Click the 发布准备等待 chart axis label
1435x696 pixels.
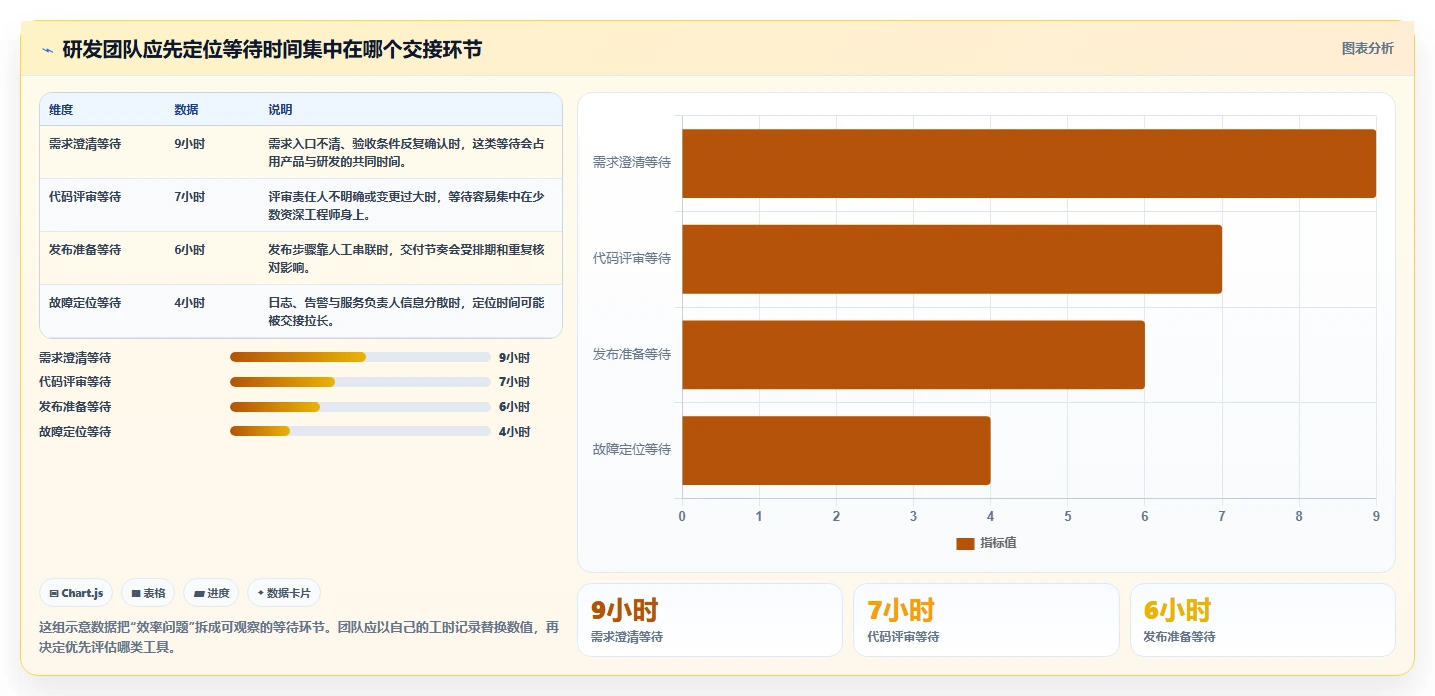point(632,354)
